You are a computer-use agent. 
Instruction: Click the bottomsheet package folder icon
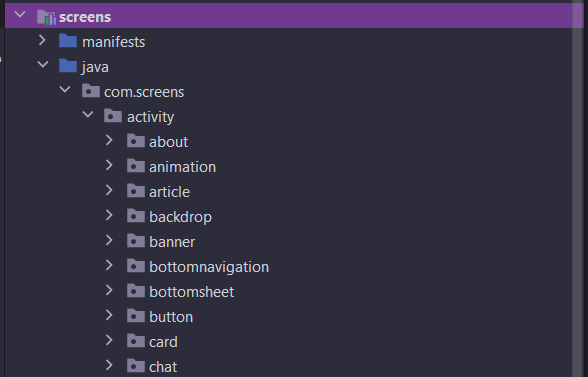click(x=136, y=291)
